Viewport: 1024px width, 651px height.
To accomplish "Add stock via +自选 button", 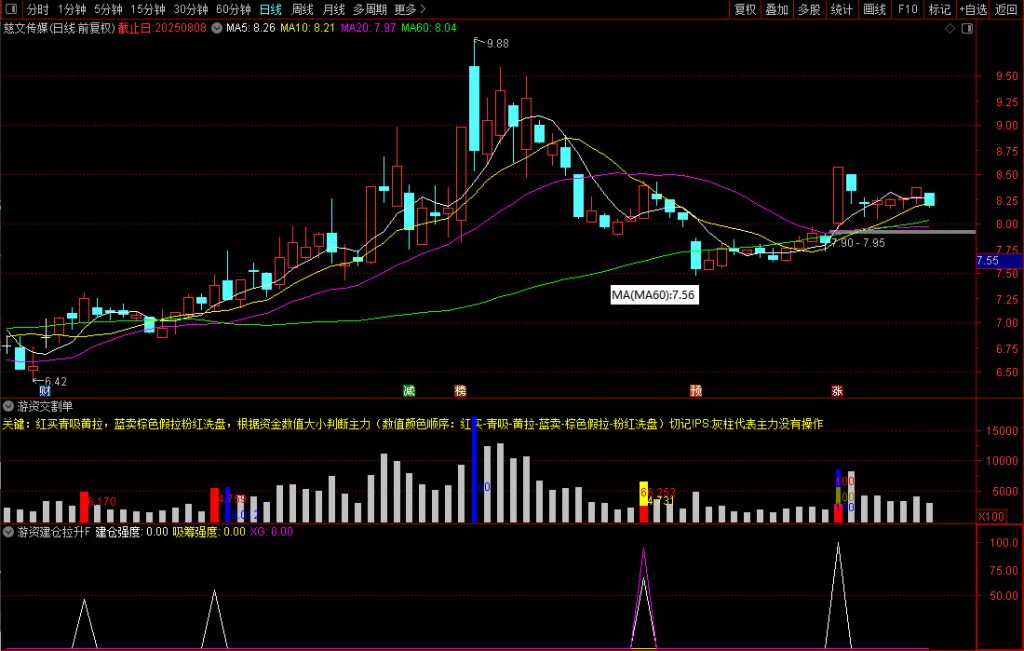I will pos(972,9).
